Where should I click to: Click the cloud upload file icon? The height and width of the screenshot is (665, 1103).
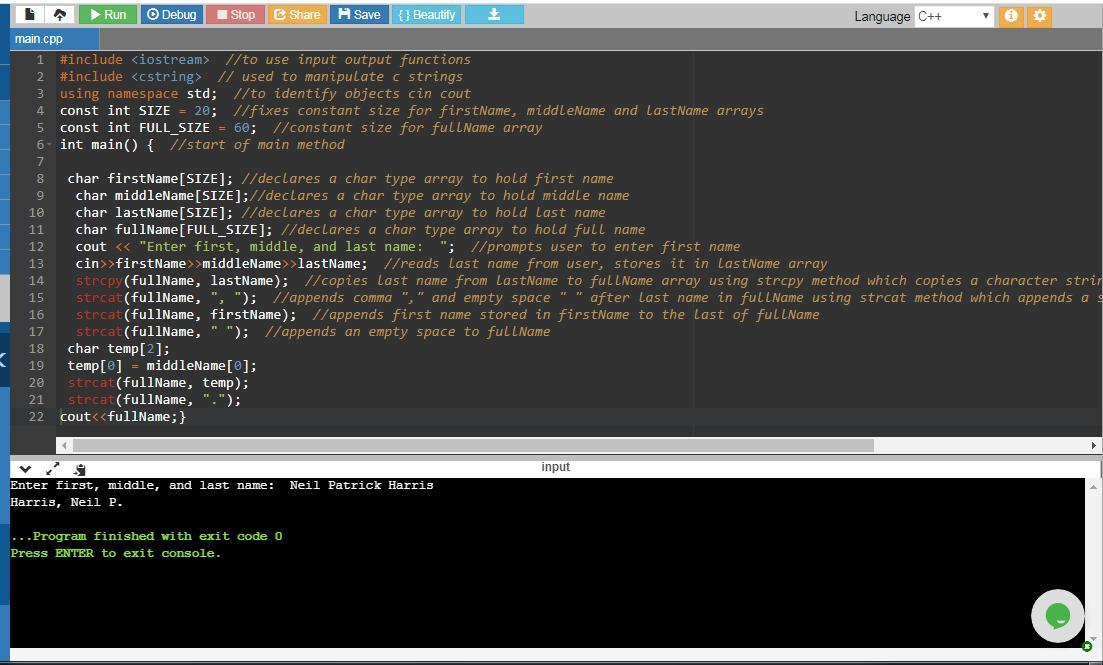pos(59,14)
